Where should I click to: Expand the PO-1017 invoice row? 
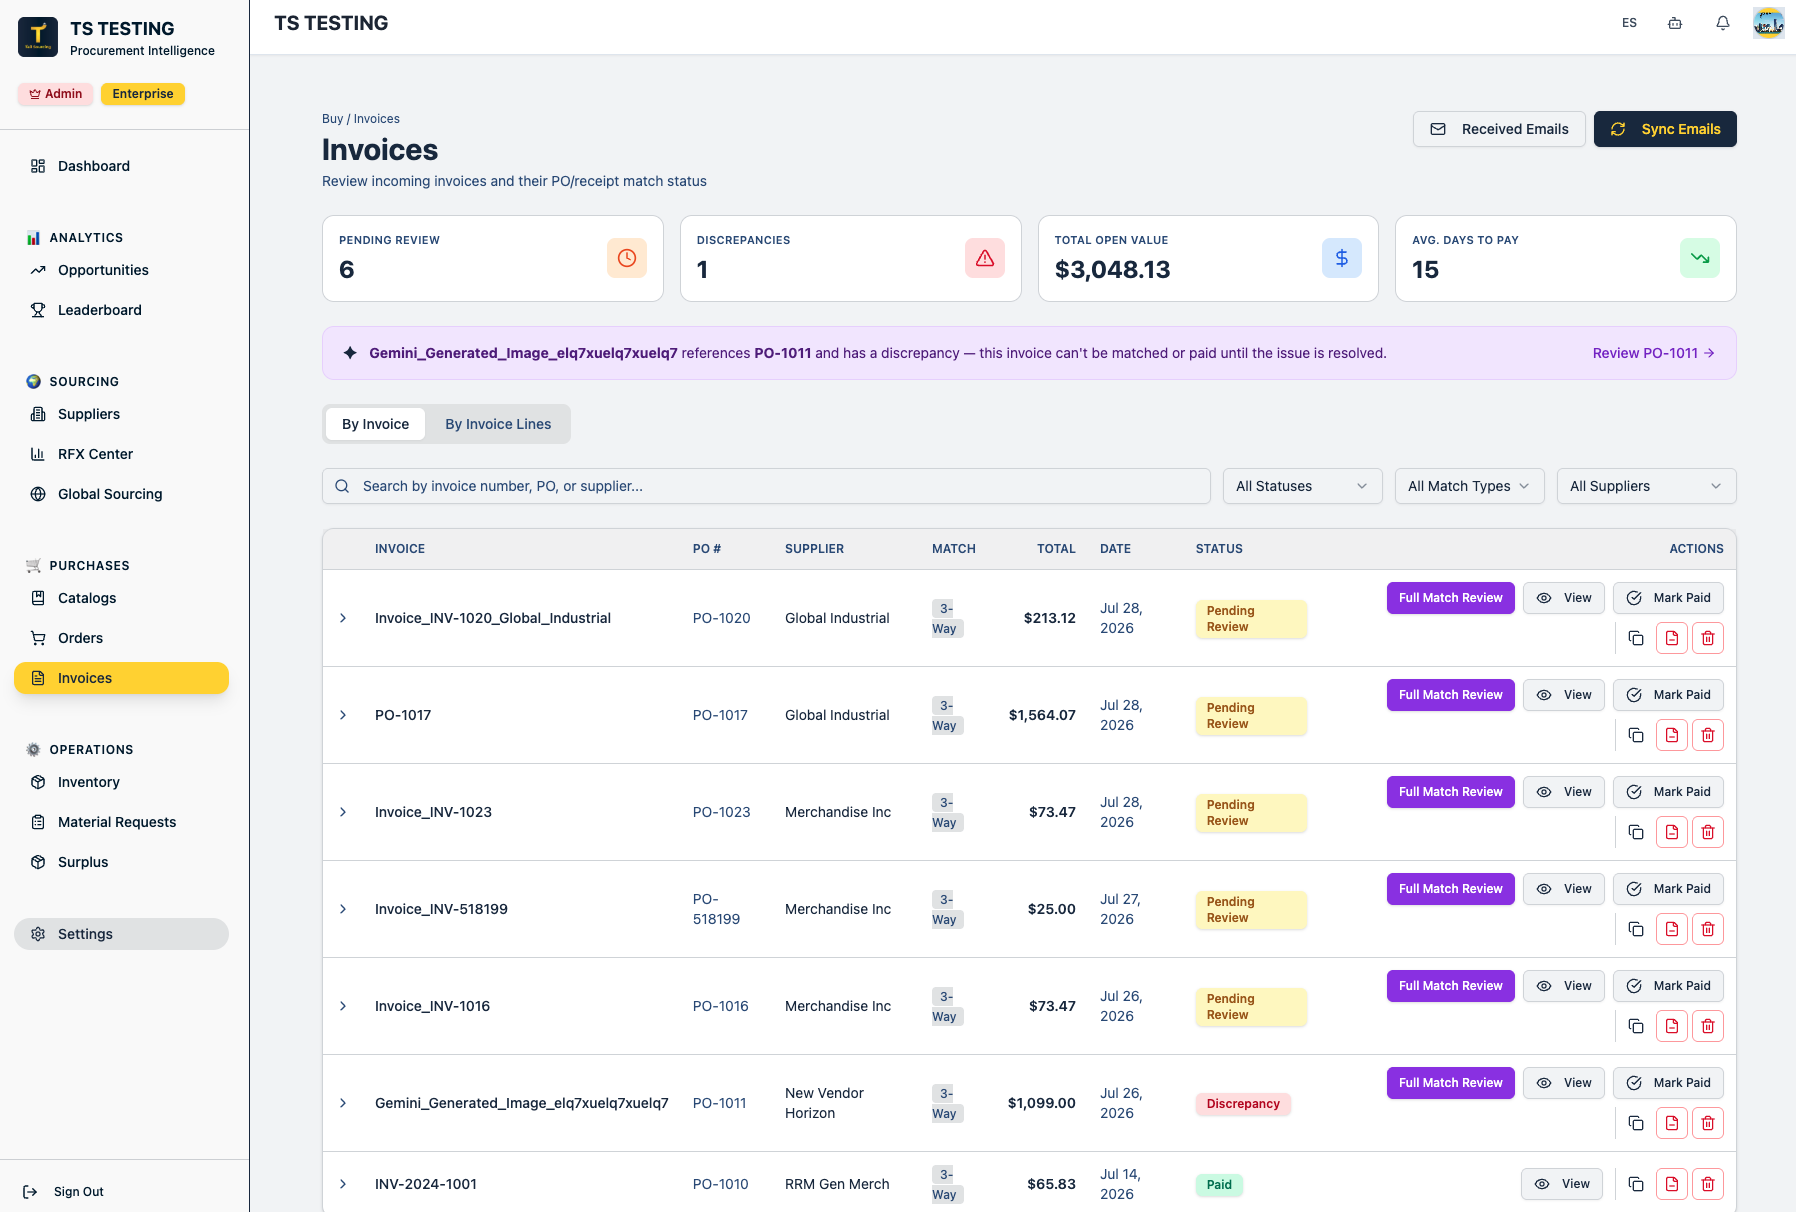pyautogui.click(x=343, y=715)
